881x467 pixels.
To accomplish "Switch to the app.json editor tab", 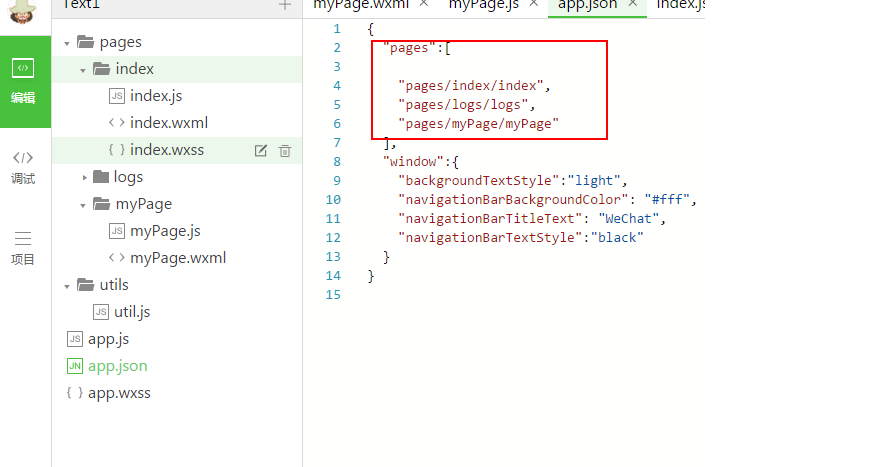I will 587,5.
